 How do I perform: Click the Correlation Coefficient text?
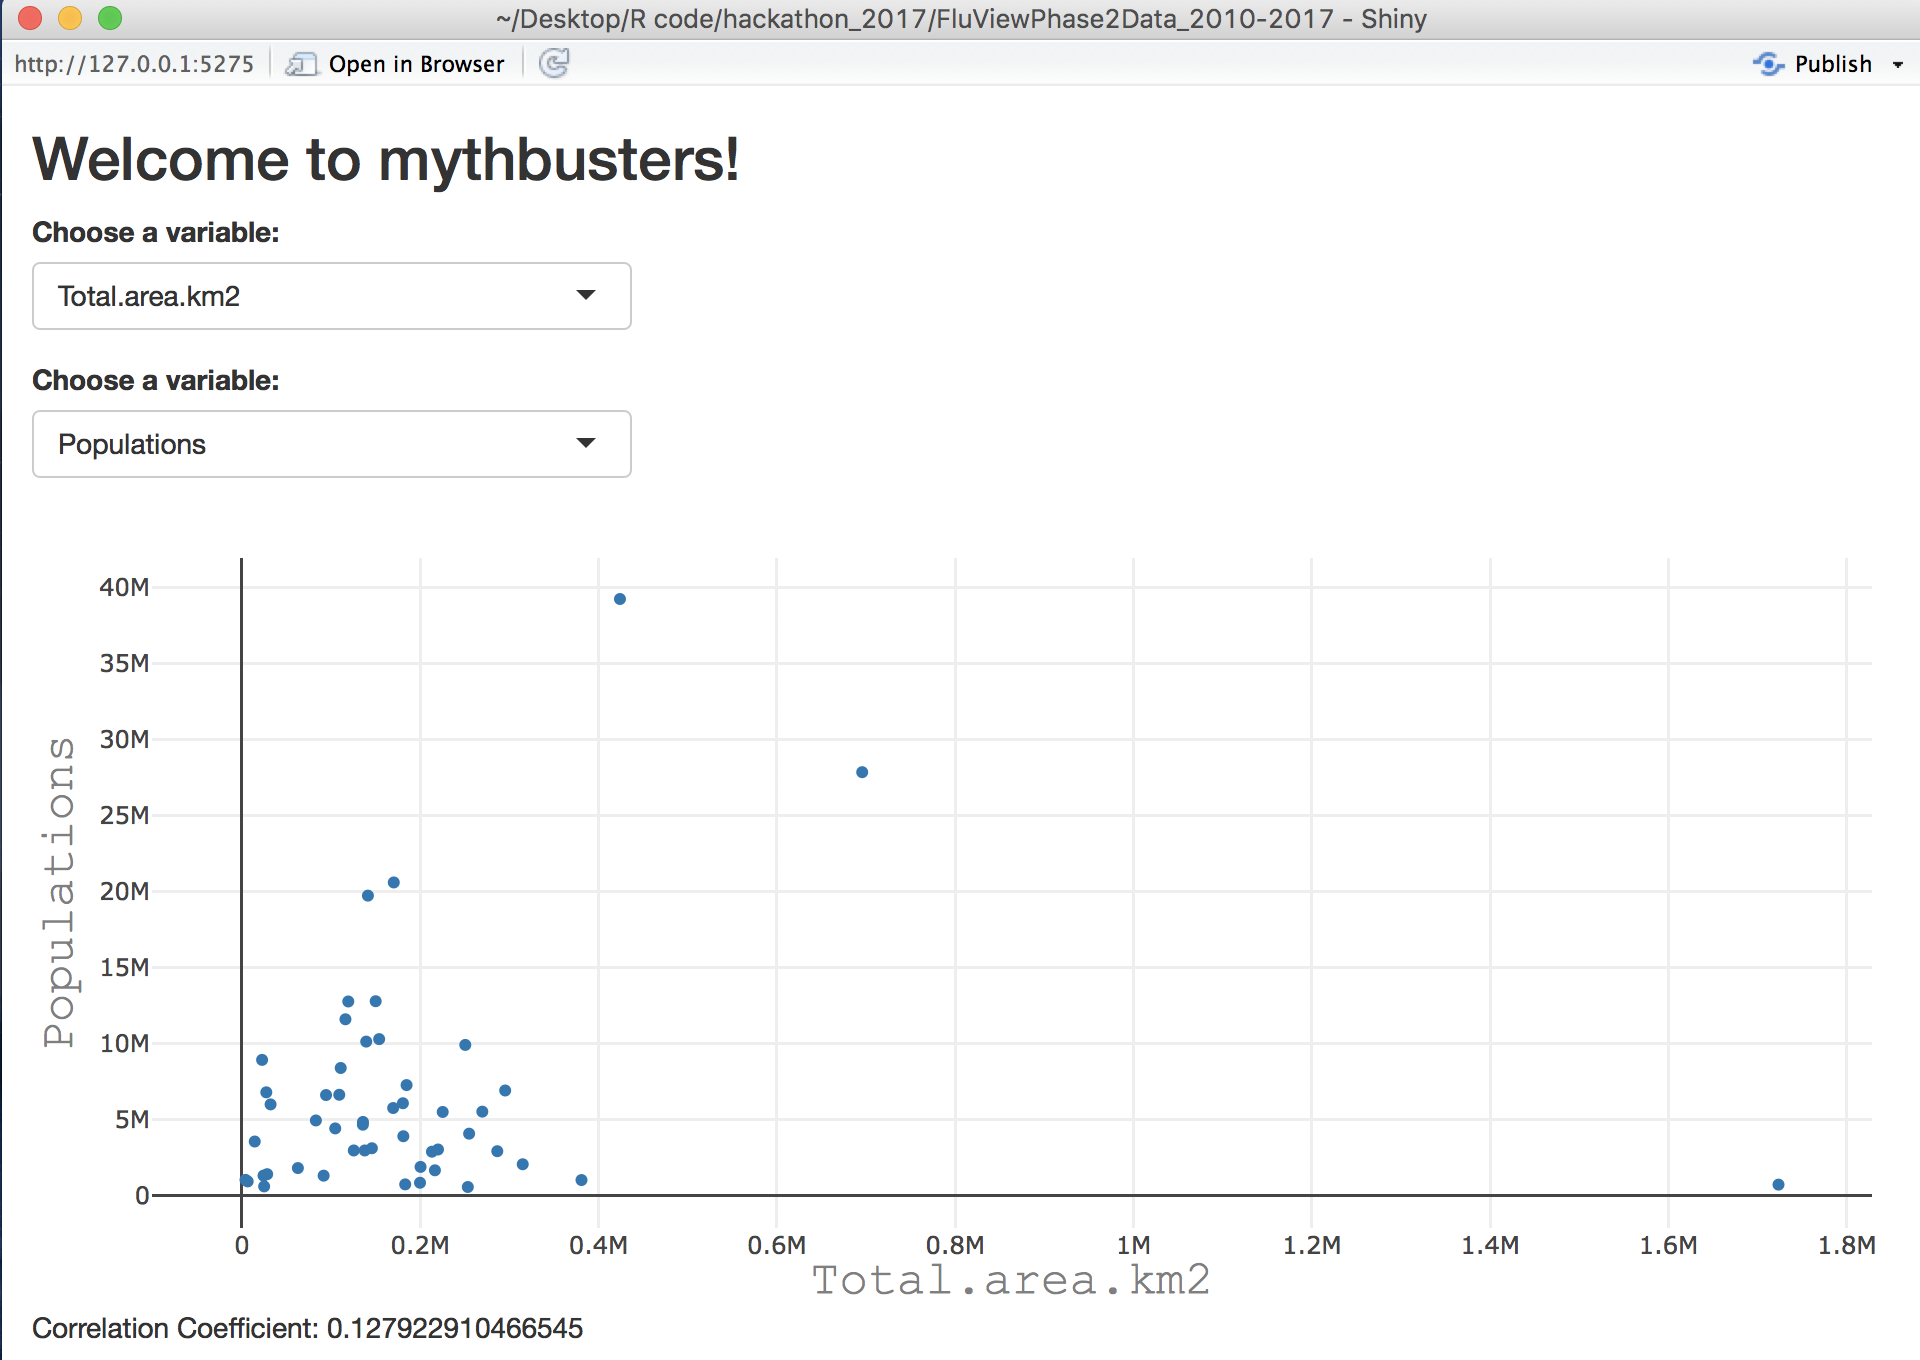point(307,1328)
